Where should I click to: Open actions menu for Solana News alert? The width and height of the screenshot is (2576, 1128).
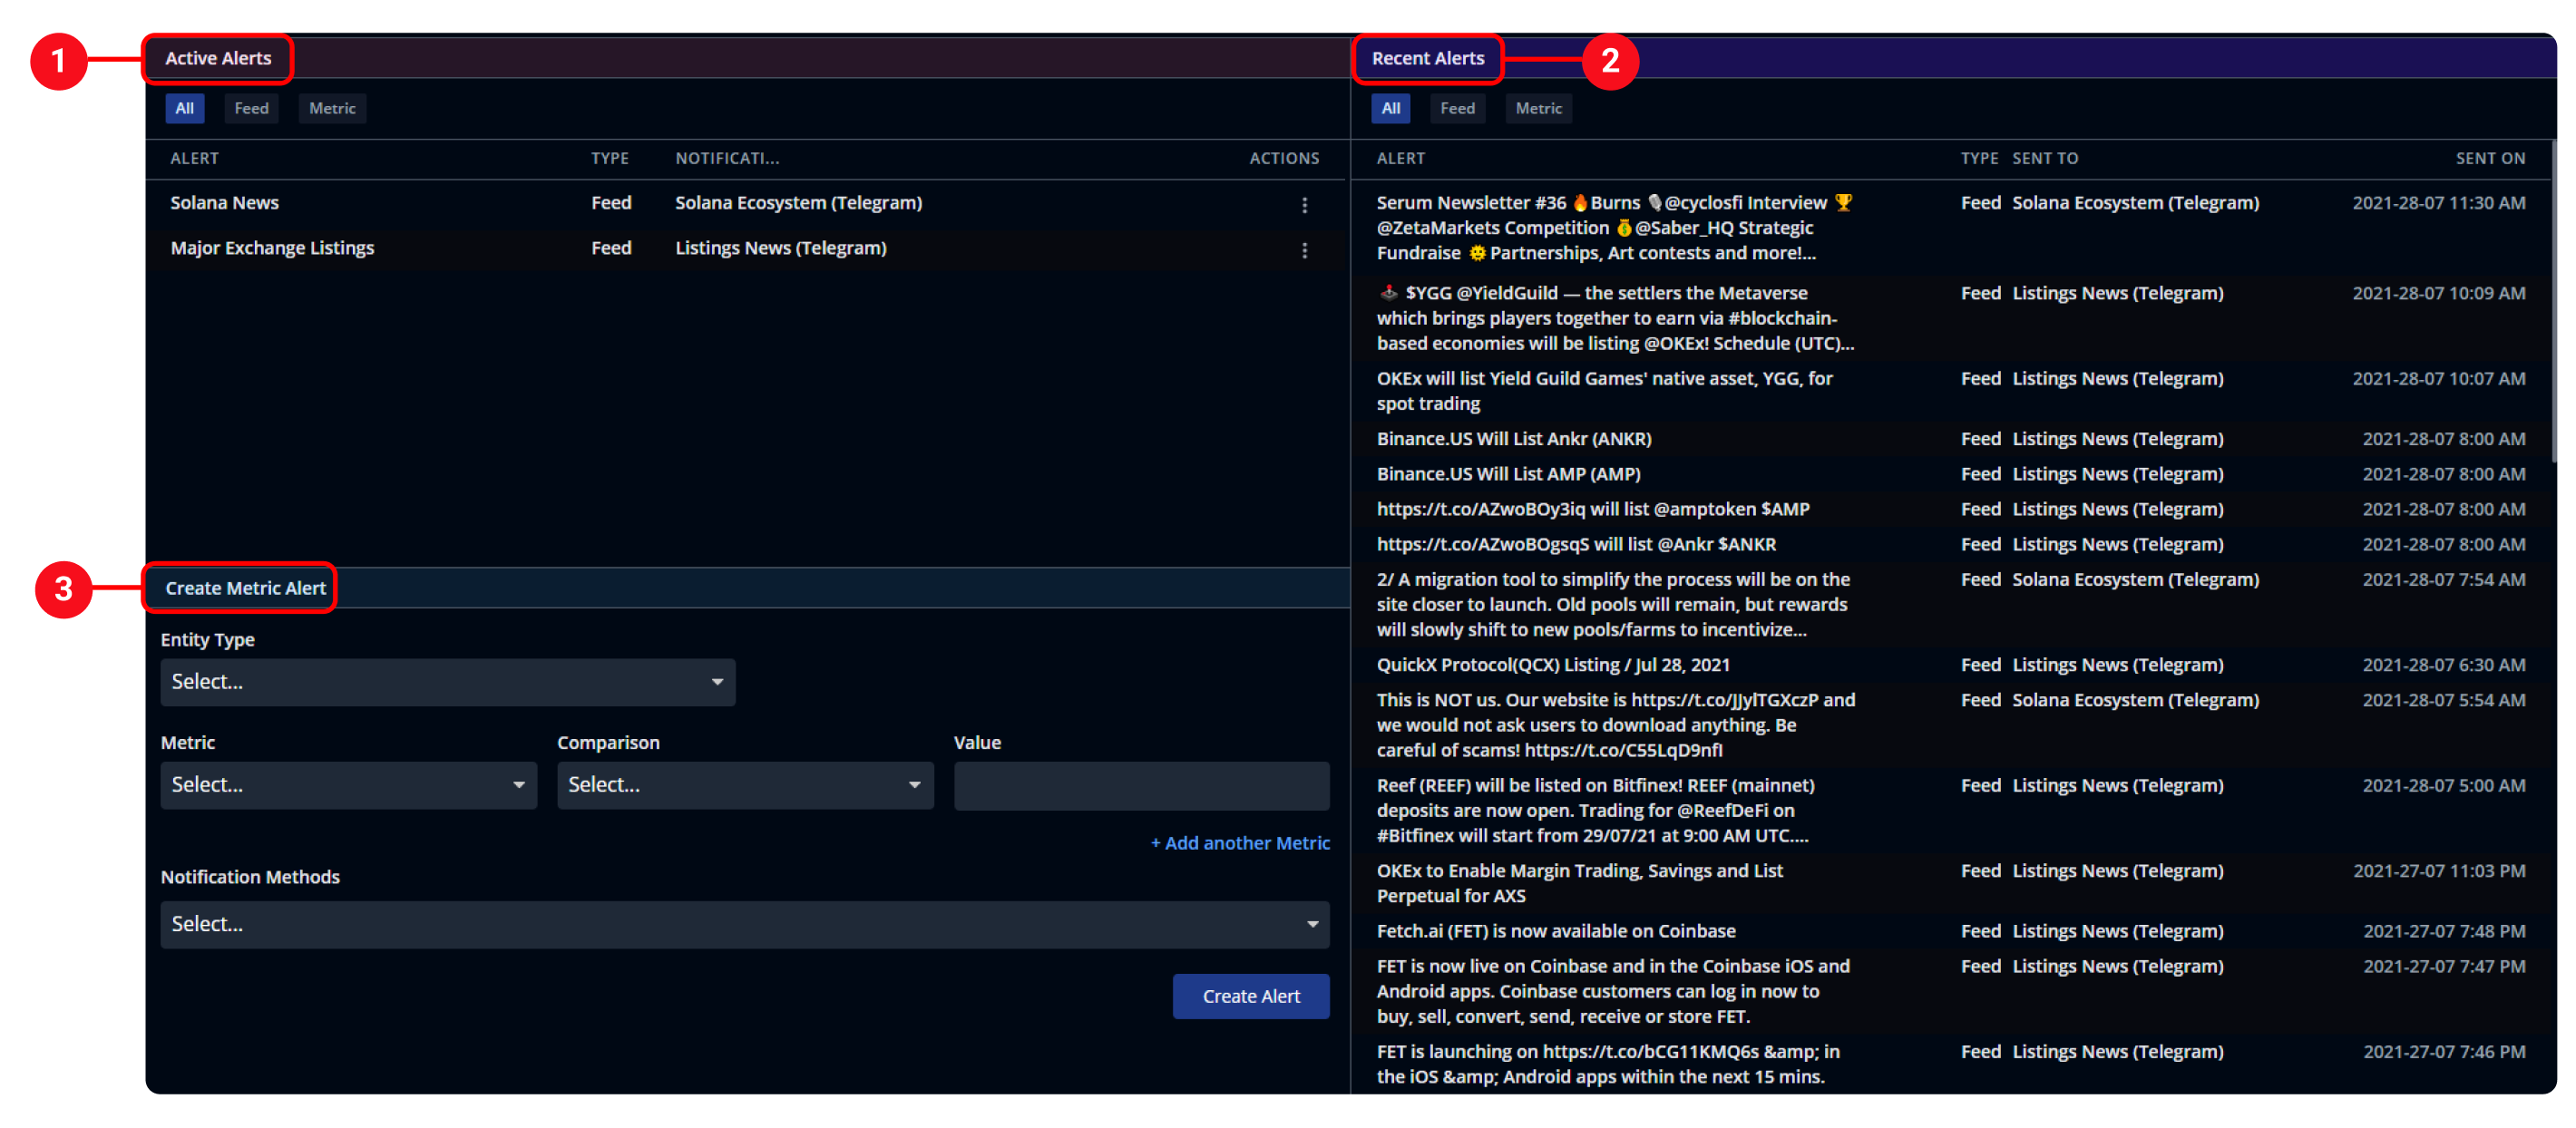coord(1304,205)
